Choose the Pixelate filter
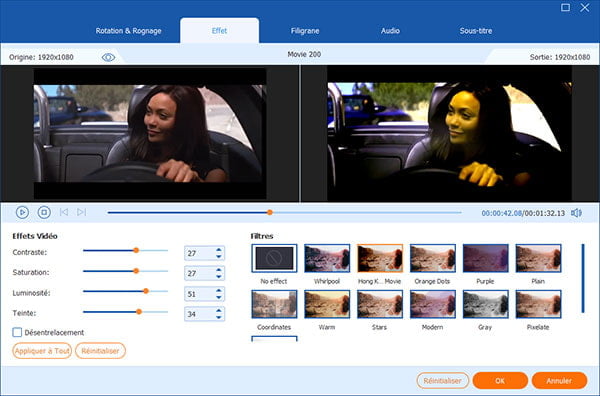This screenshot has height=396, width=600. (x=538, y=304)
